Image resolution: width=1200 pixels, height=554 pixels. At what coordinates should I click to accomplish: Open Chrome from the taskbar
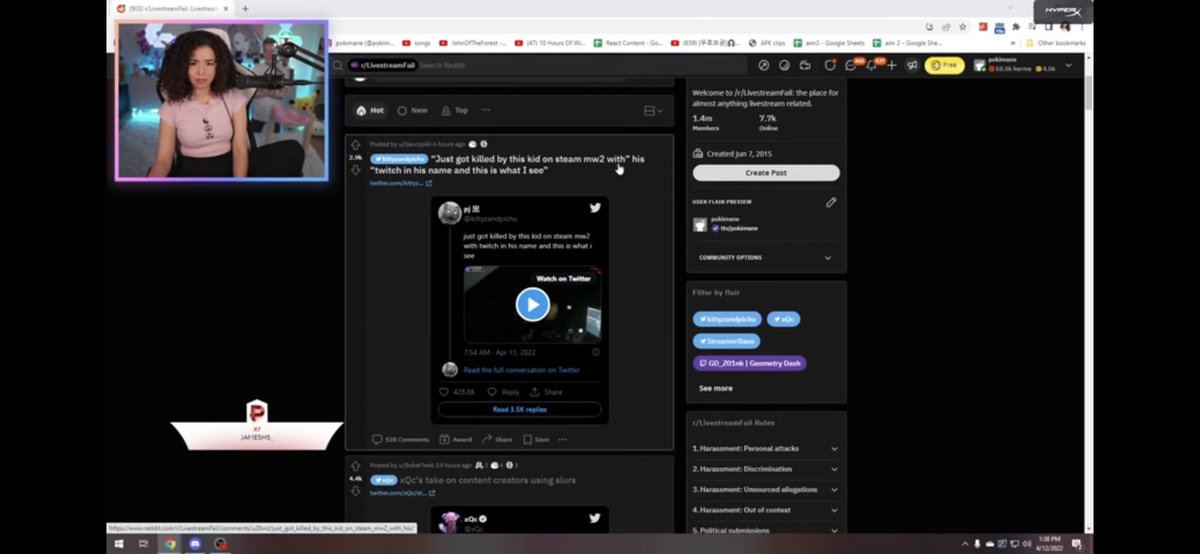point(169,544)
